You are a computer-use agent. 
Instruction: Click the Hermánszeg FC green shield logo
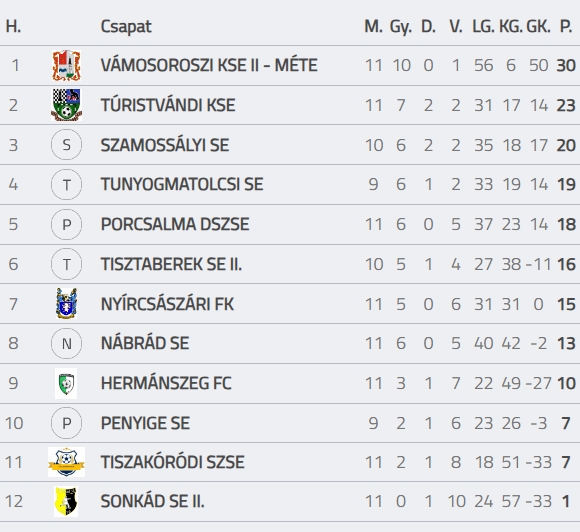(x=66, y=383)
